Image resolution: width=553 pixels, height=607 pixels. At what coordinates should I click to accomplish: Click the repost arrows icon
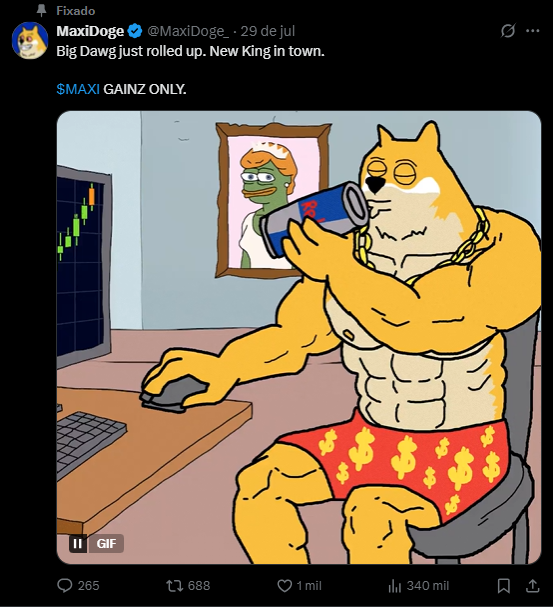pyautogui.click(x=175, y=585)
